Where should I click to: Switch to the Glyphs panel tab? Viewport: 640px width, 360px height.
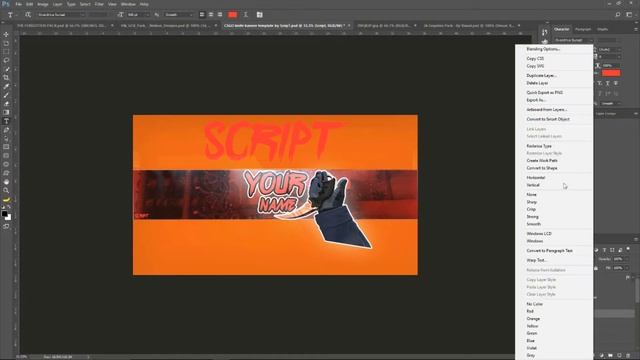602,29
